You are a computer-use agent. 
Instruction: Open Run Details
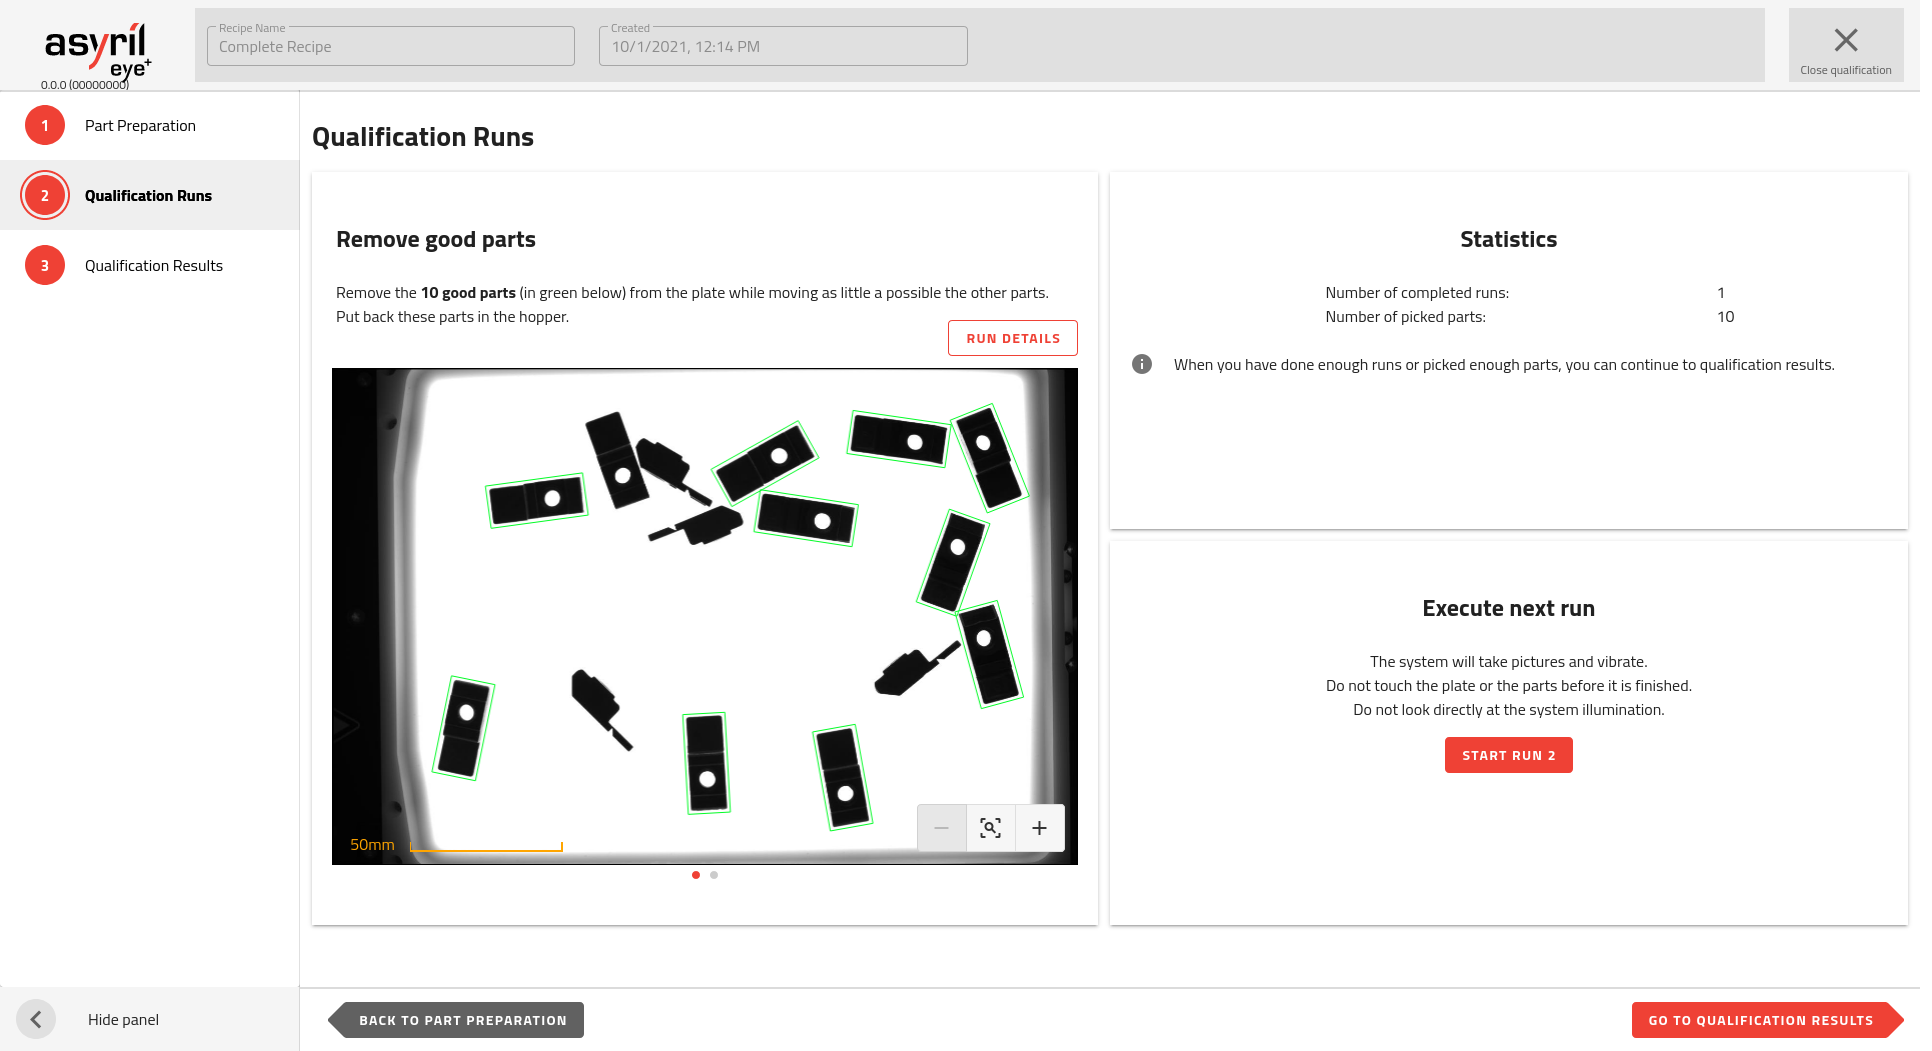(x=1012, y=338)
